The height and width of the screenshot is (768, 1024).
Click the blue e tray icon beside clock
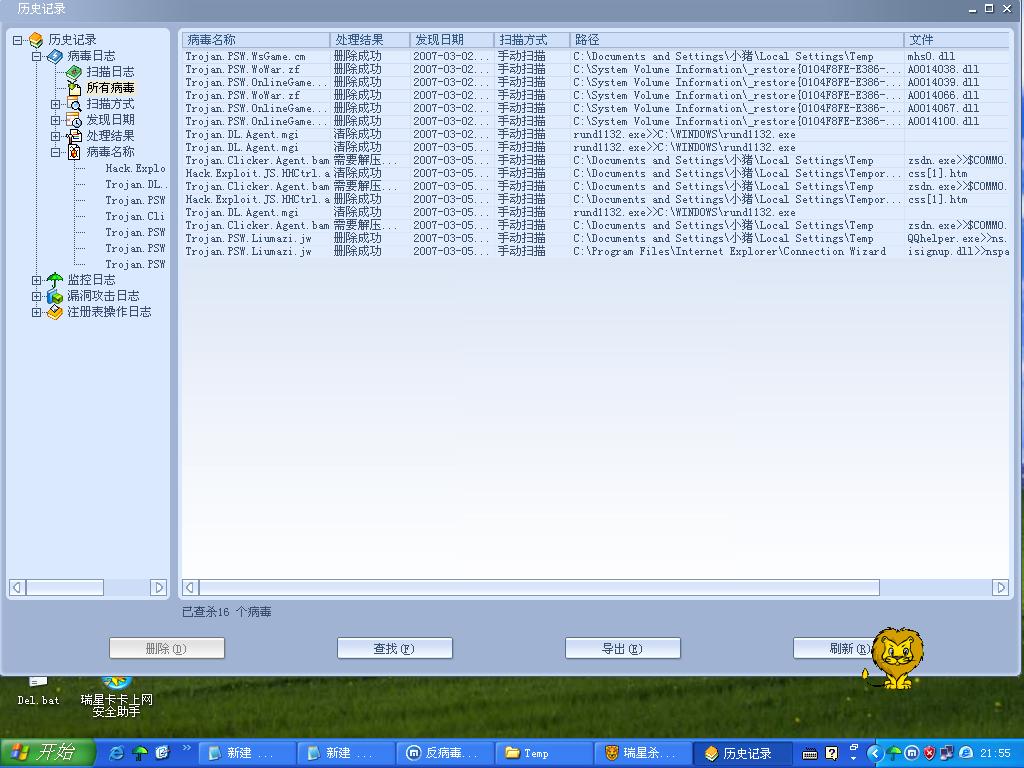[x=965, y=753]
